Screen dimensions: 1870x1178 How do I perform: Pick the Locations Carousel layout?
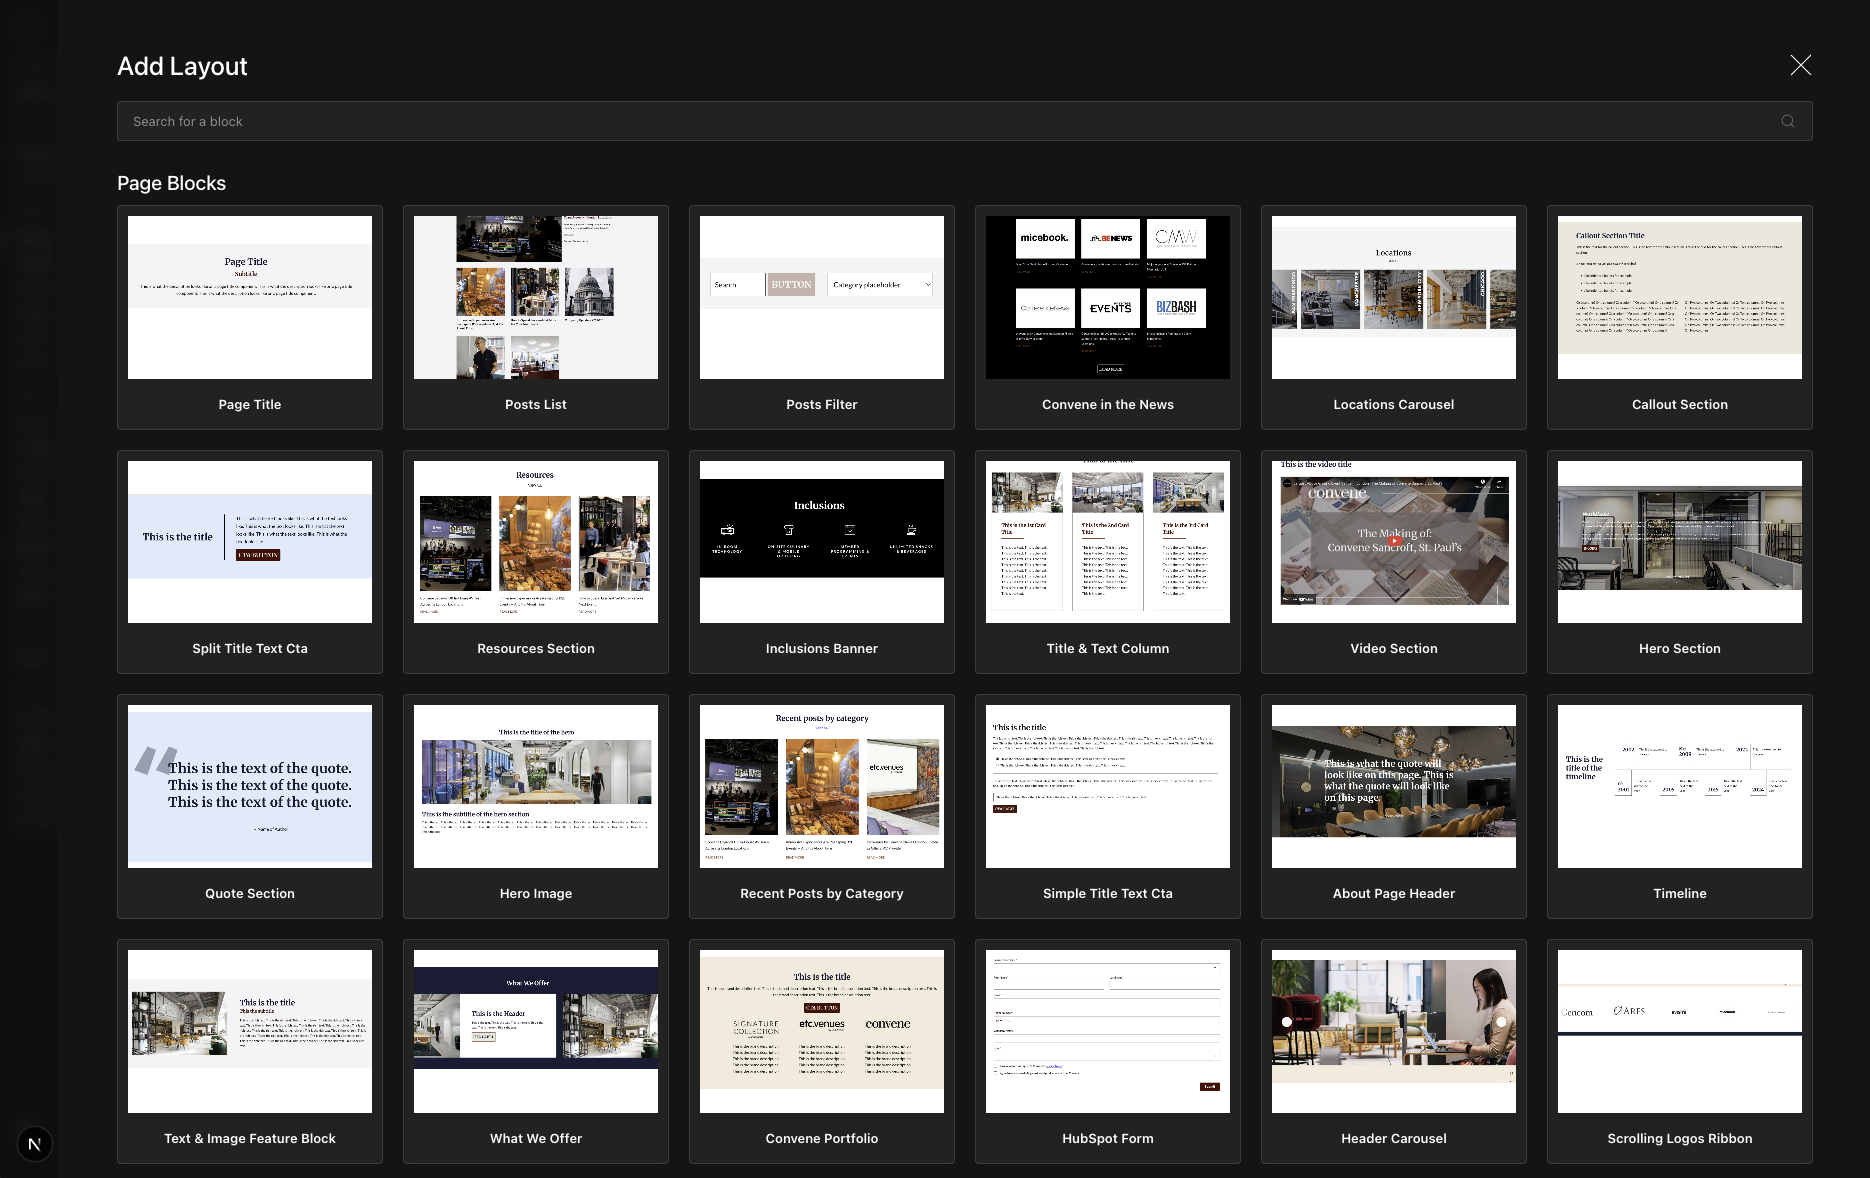[1393, 318]
